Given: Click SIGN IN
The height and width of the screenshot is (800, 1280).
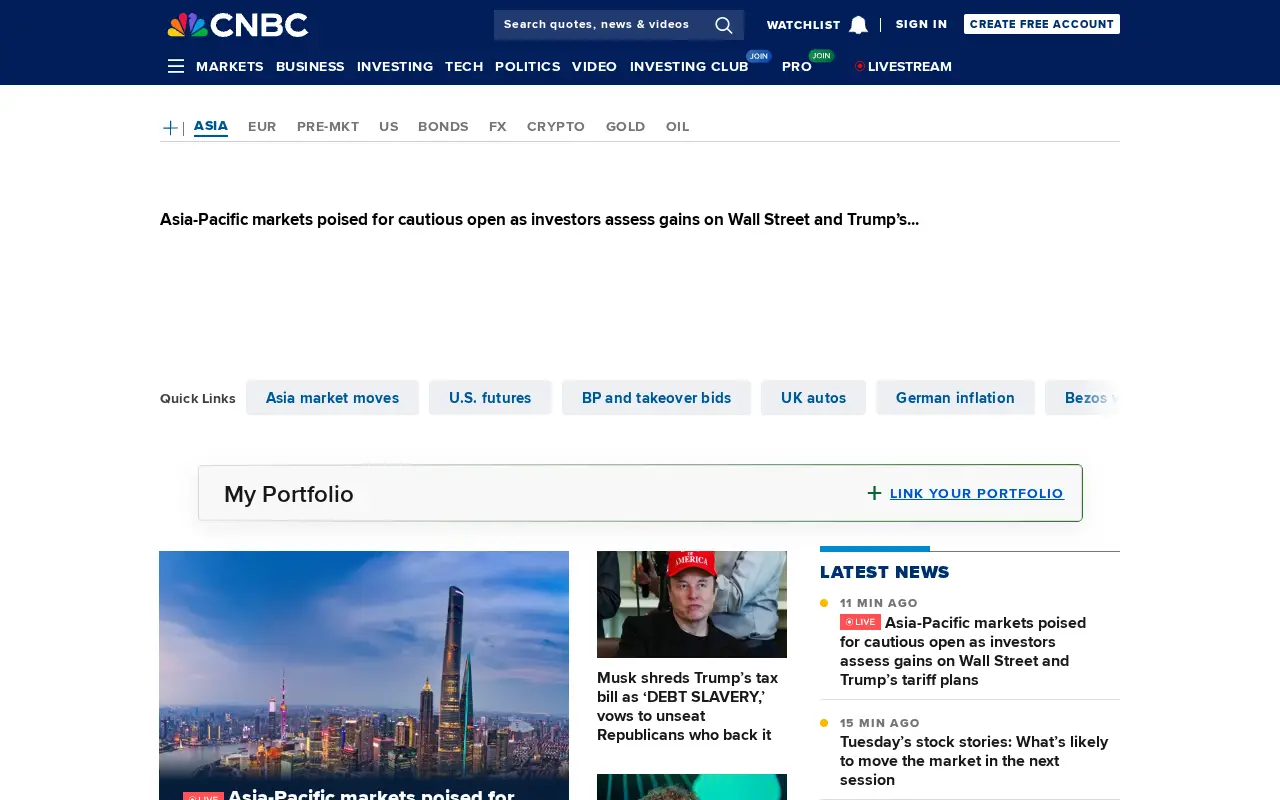Looking at the screenshot, I should pyautogui.click(x=921, y=24).
